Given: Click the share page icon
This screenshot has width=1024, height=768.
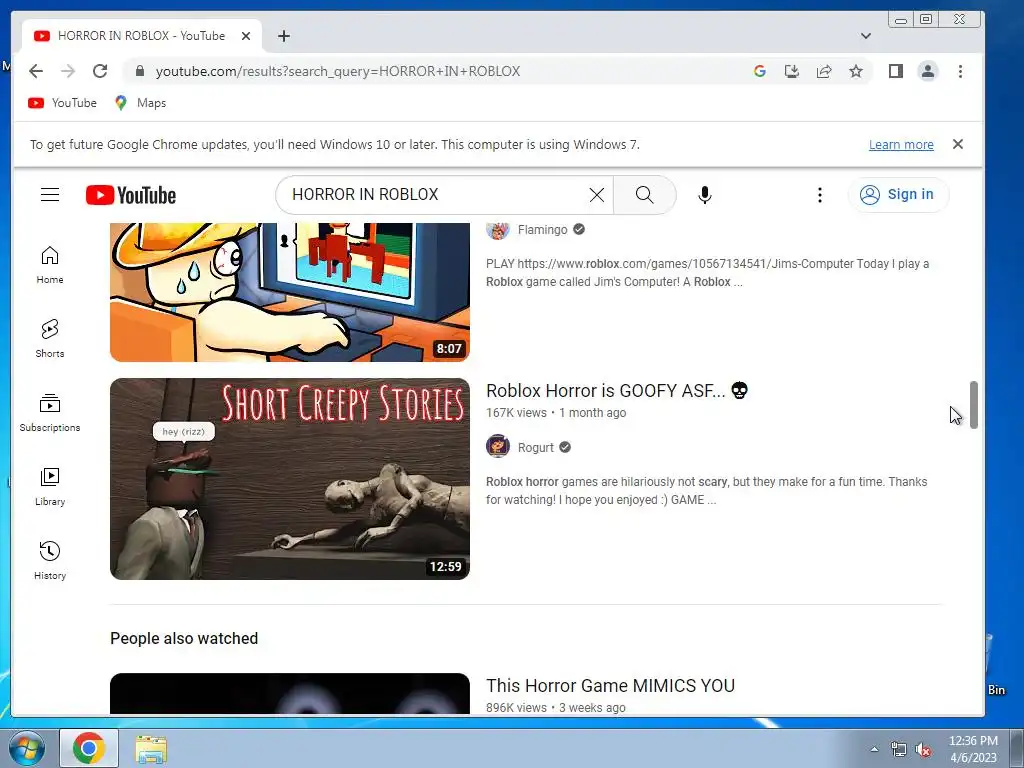Looking at the screenshot, I should coord(824,71).
